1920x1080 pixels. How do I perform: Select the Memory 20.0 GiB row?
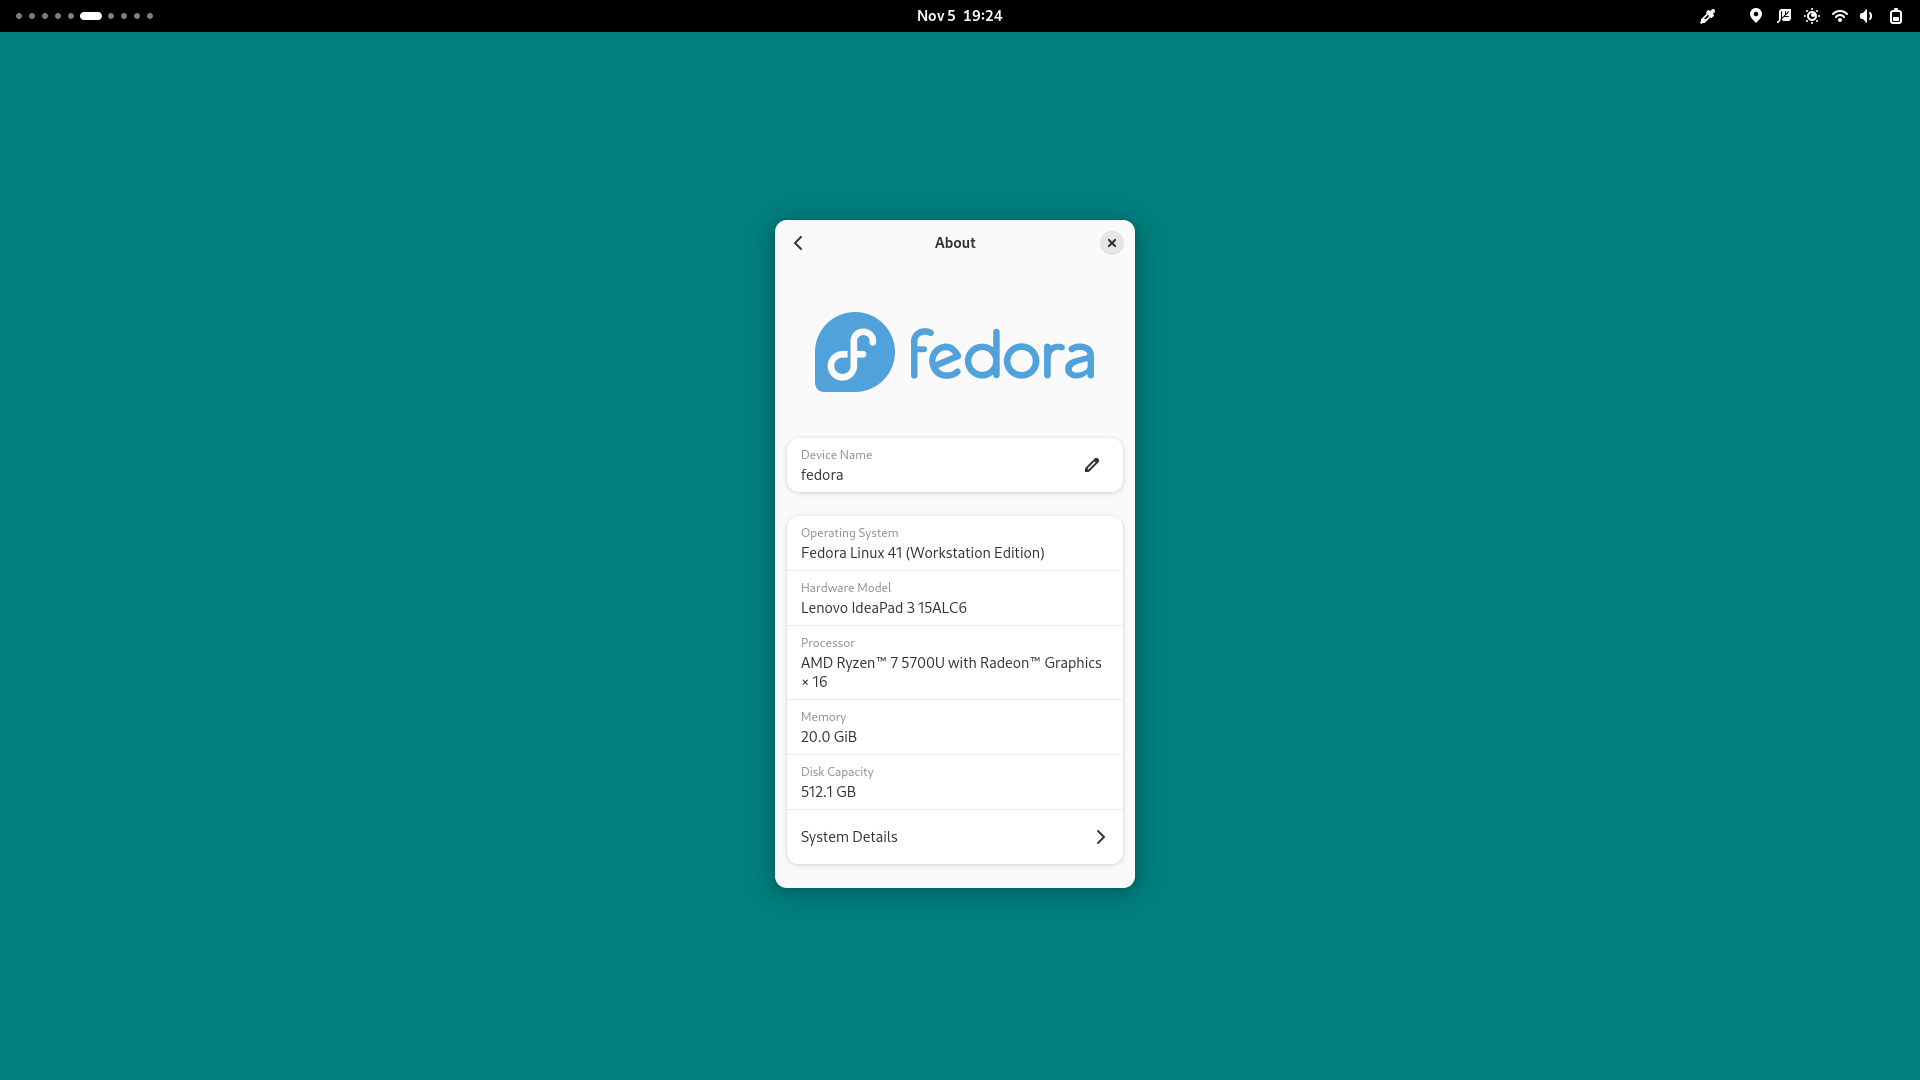pos(954,727)
